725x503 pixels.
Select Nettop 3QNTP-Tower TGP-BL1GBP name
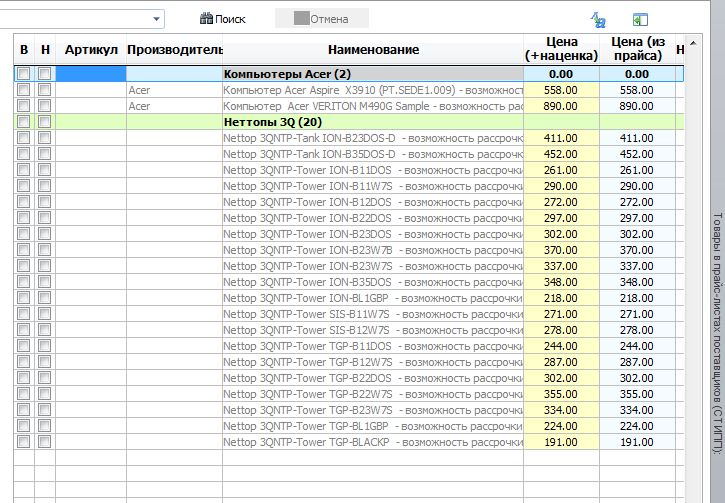pos(373,426)
